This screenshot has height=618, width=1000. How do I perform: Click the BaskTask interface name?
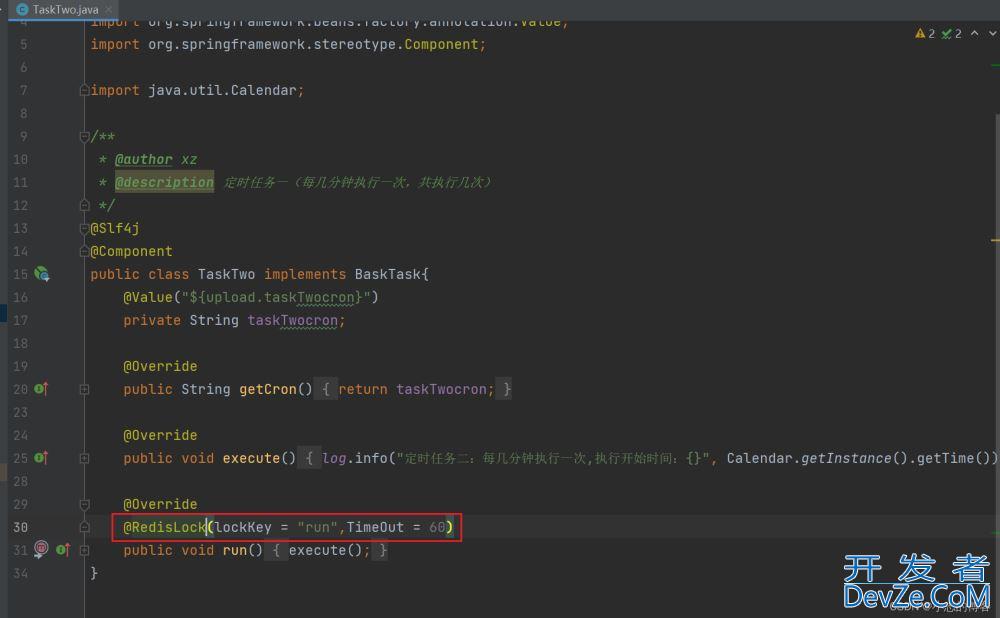(x=388, y=274)
